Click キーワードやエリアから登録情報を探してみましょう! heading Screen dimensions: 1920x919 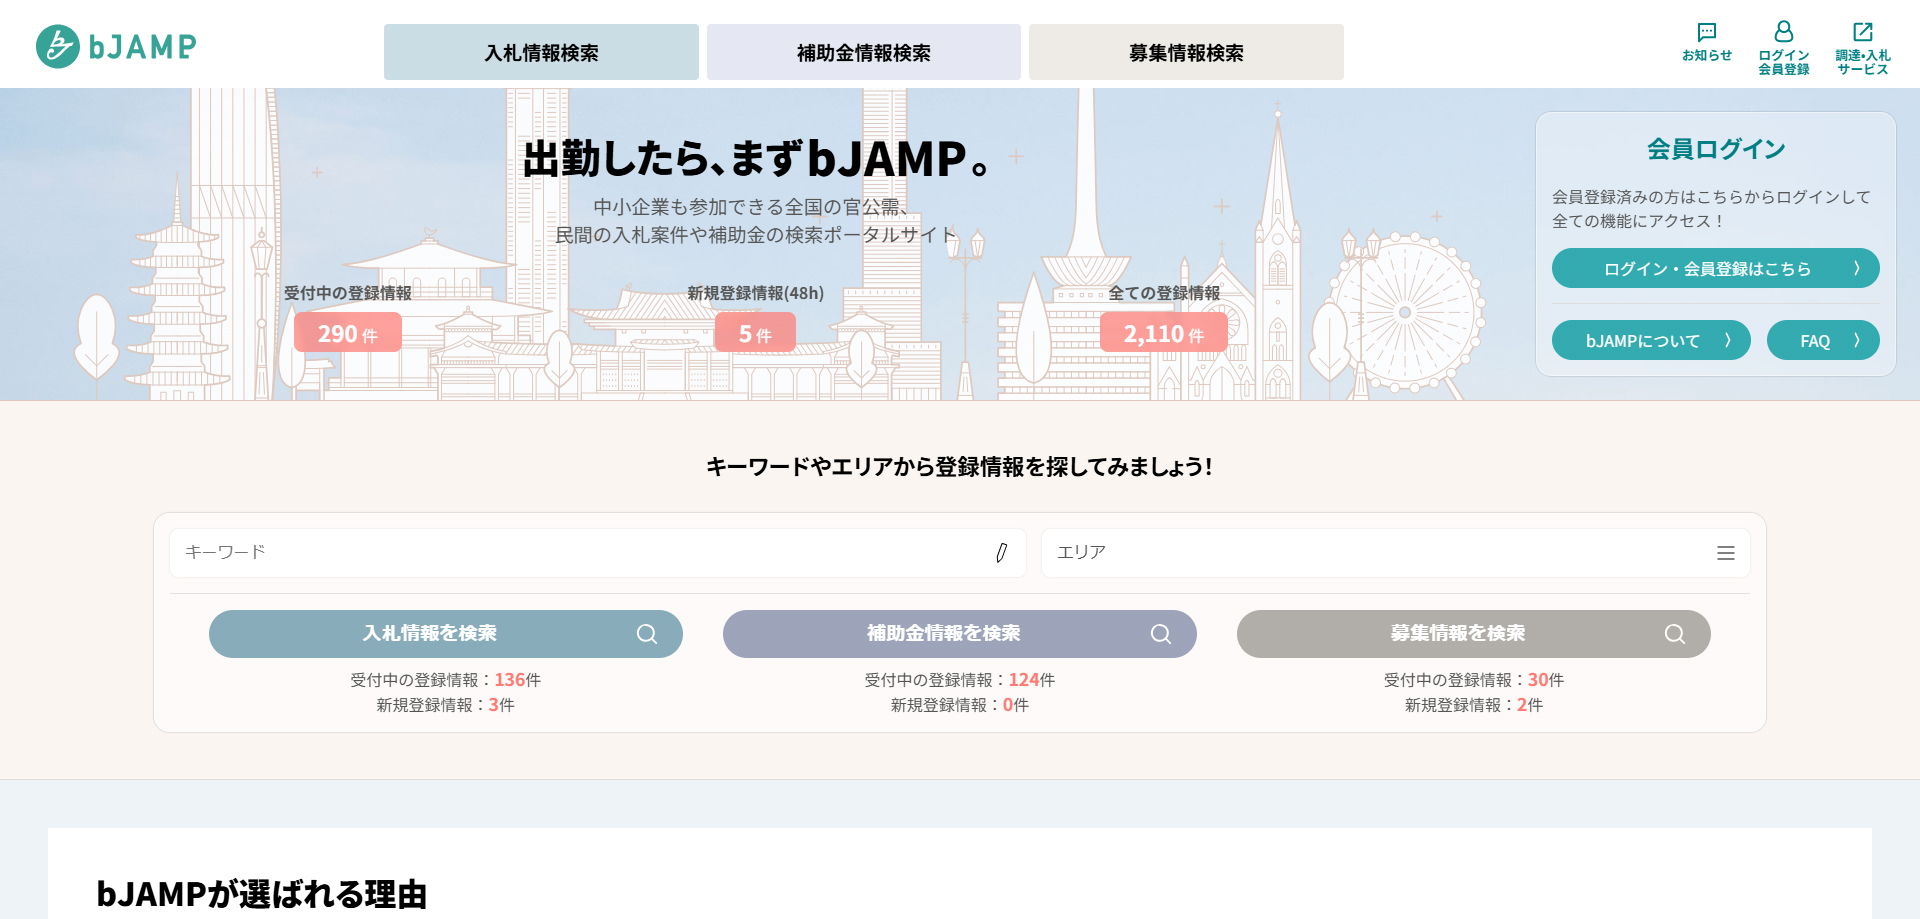point(960,467)
